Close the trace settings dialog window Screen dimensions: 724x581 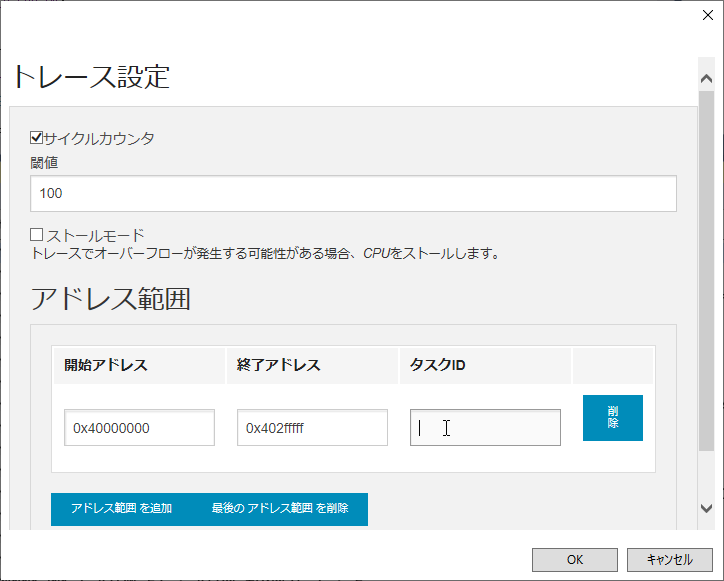click(x=709, y=15)
